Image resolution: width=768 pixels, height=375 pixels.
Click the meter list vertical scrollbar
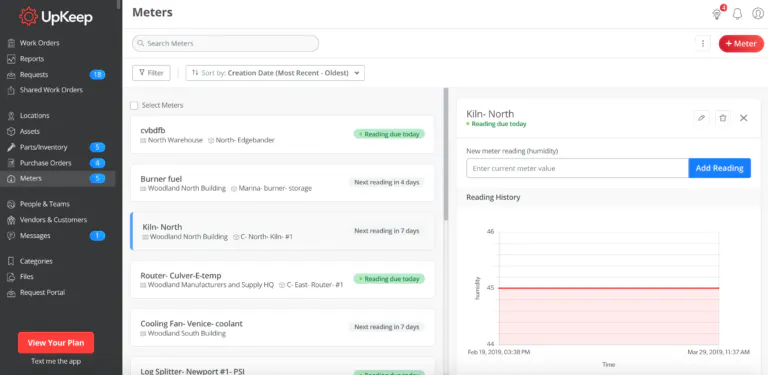tap(446, 154)
